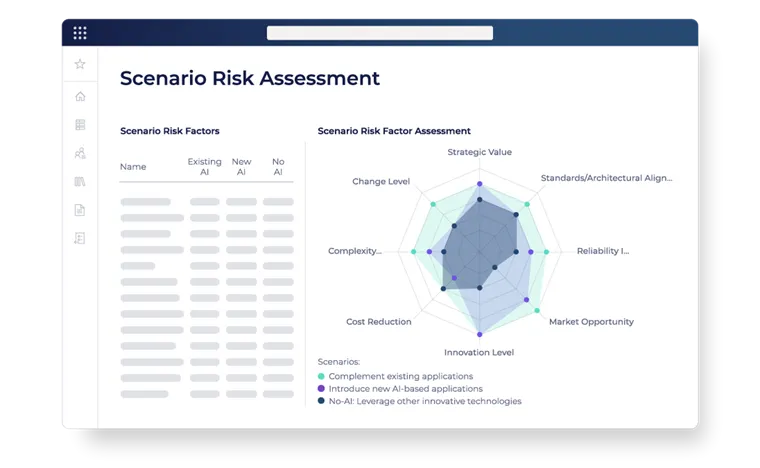Click the Reliability I... axis label

click(603, 251)
